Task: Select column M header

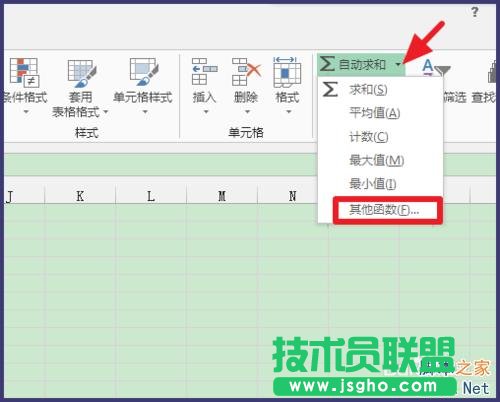Action: pos(222,195)
